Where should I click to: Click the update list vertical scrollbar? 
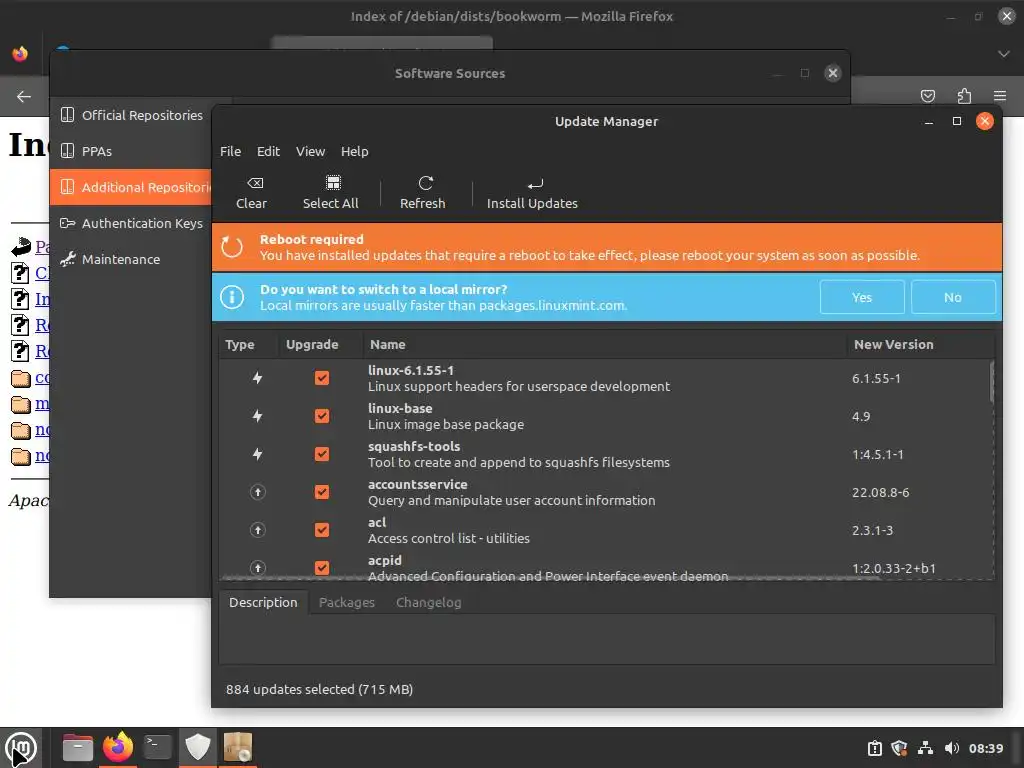pyautogui.click(x=991, y=382)
